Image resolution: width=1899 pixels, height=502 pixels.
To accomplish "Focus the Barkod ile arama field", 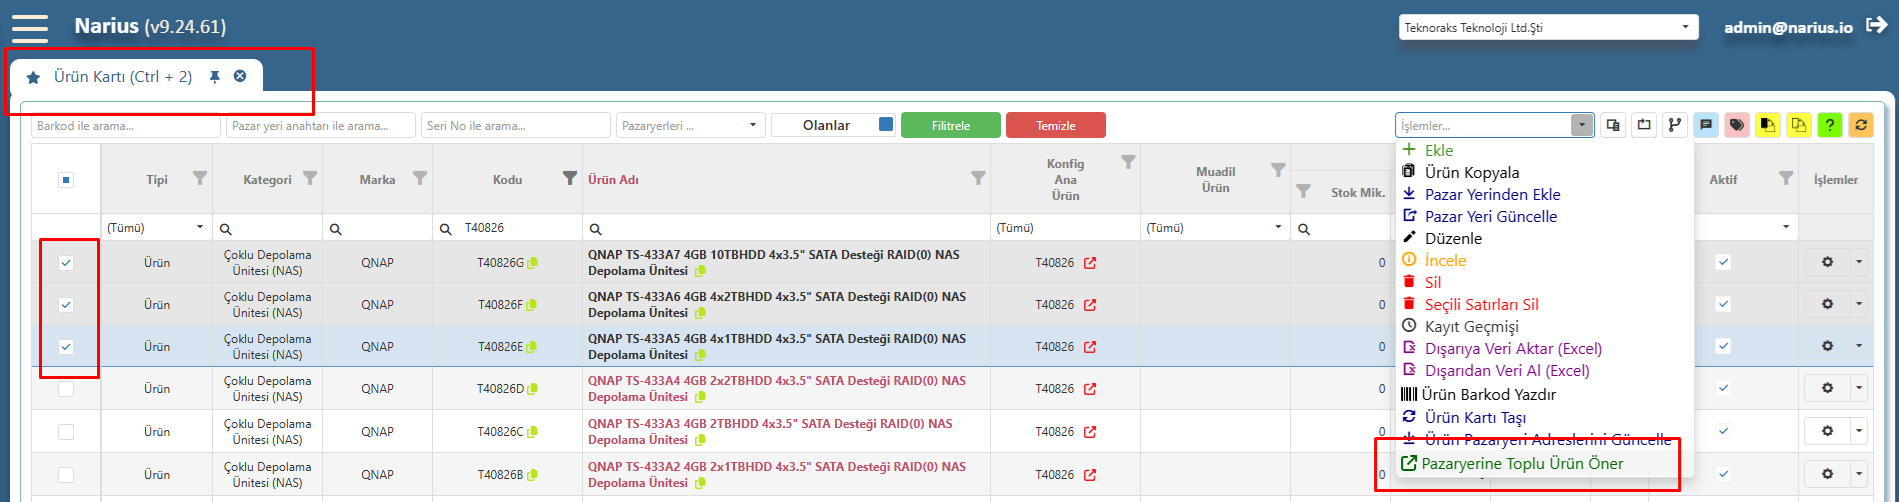I will [126, 125].
